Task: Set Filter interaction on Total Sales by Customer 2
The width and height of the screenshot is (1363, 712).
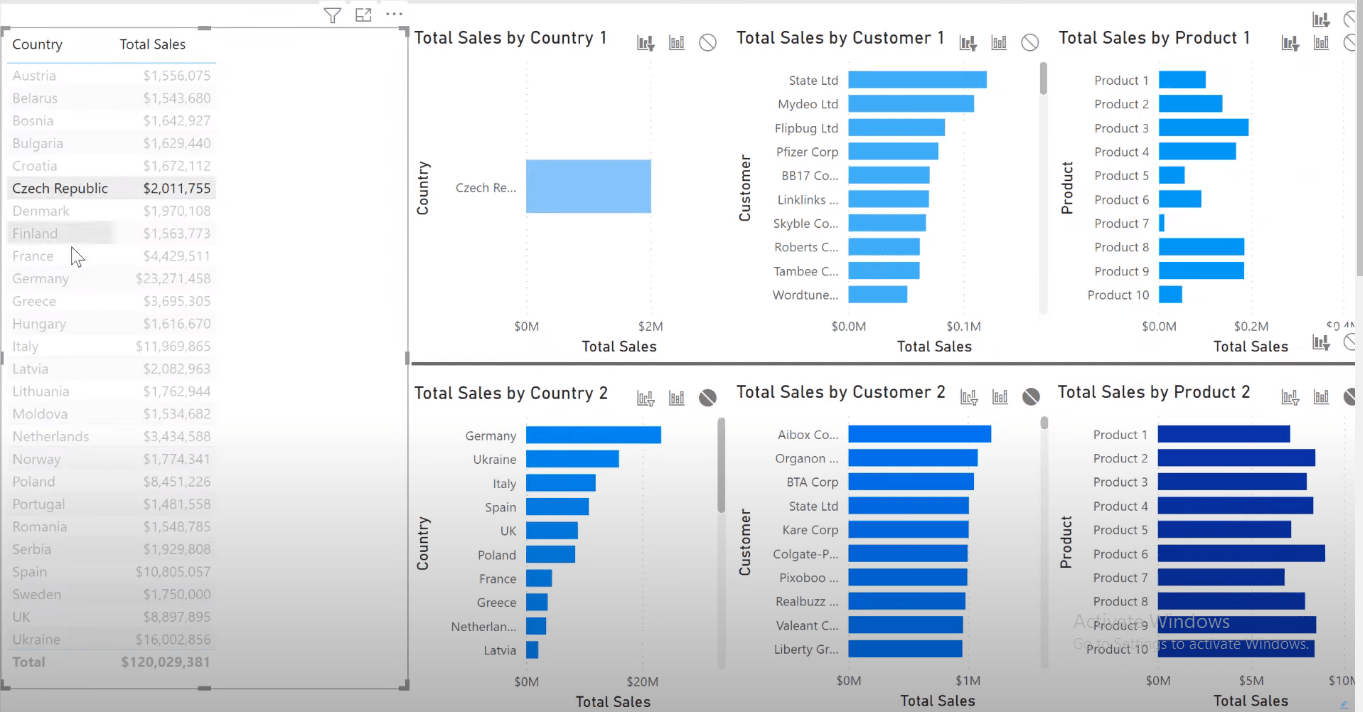Action: tap(969, 397)
